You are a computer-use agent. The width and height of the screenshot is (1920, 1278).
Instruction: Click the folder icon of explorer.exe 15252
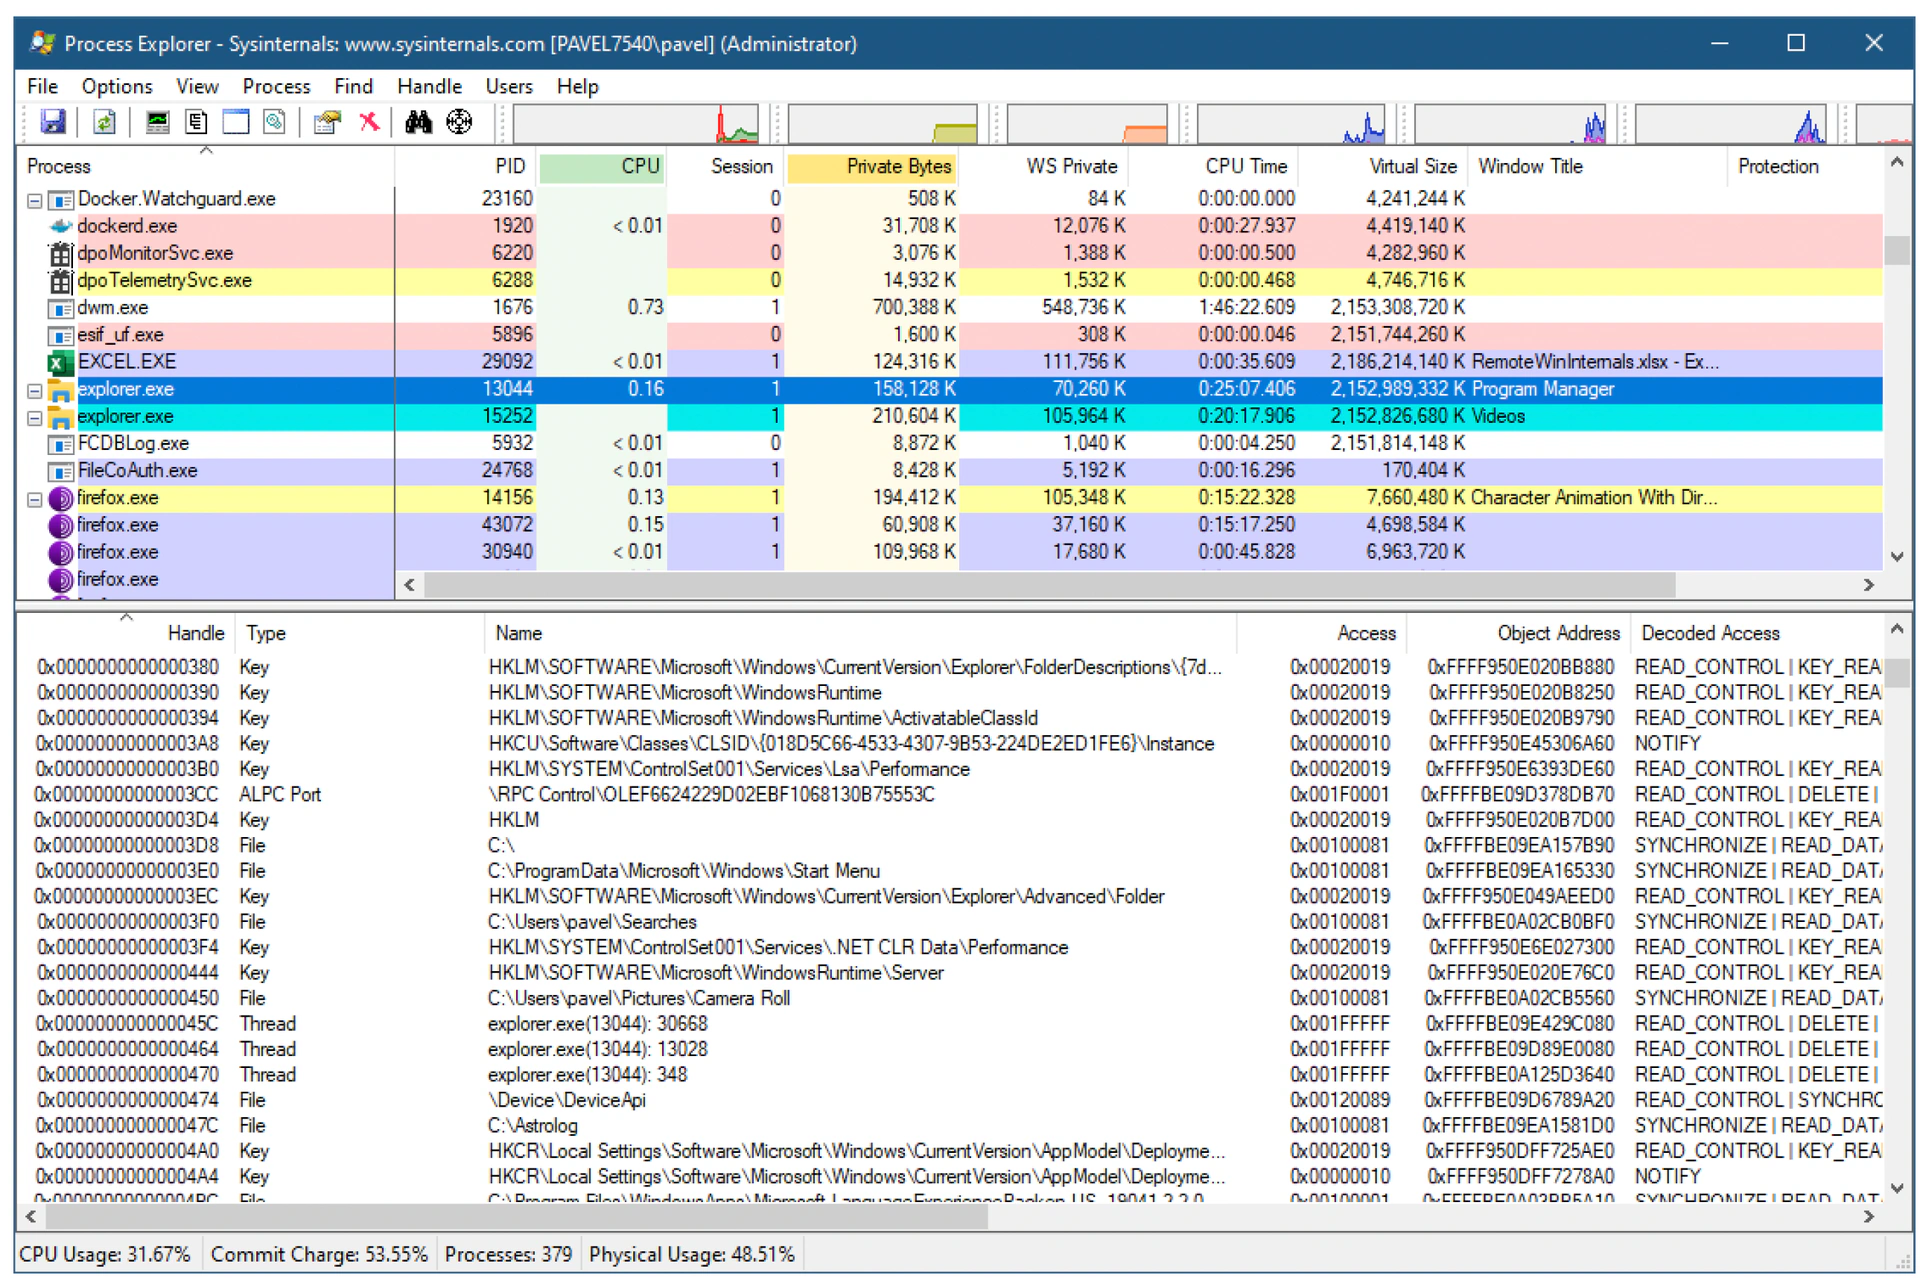pyautogui.click(x=61, y=417)
